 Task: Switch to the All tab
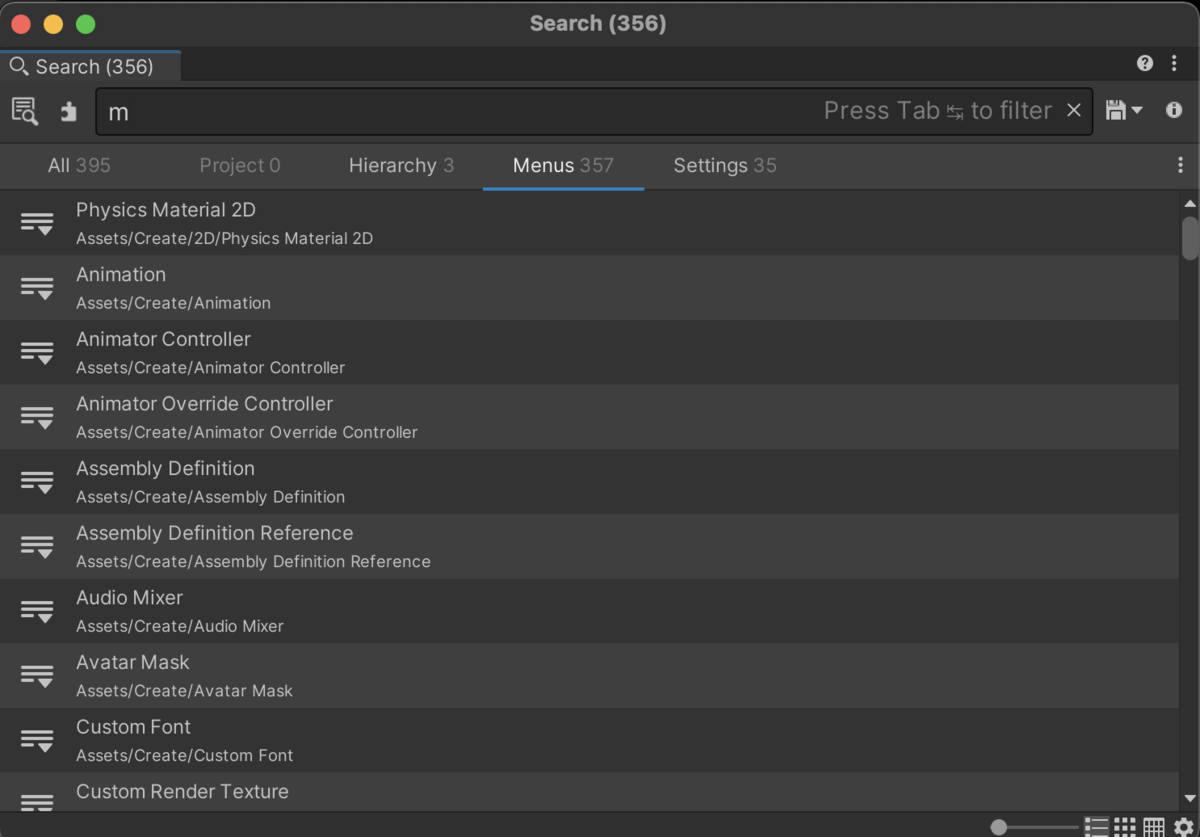[x=79, y=165]
